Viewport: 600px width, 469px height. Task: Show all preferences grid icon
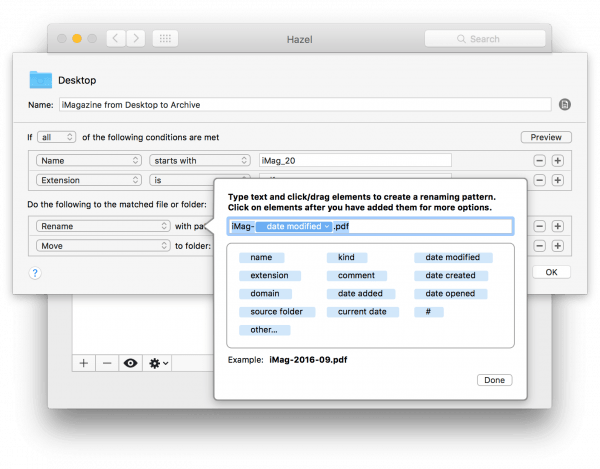coord(165,38)
